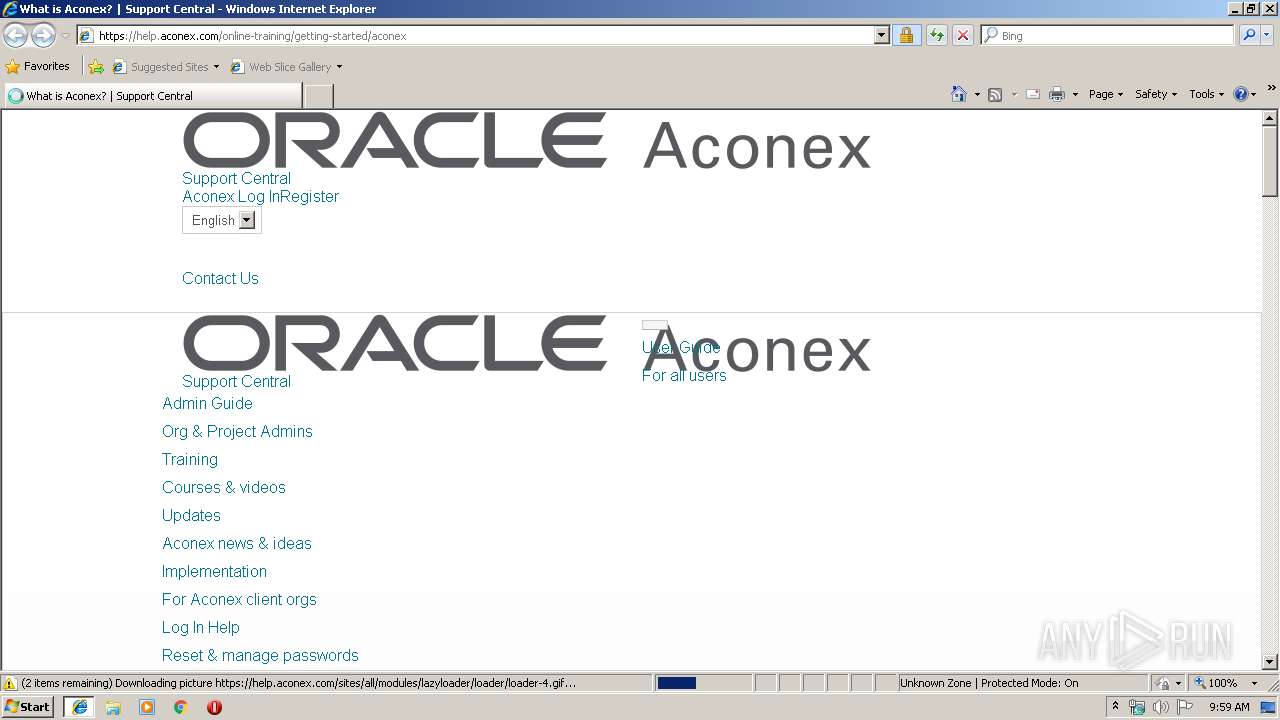
Task: Open the Tools menu
Action: tap(1206, 94)
